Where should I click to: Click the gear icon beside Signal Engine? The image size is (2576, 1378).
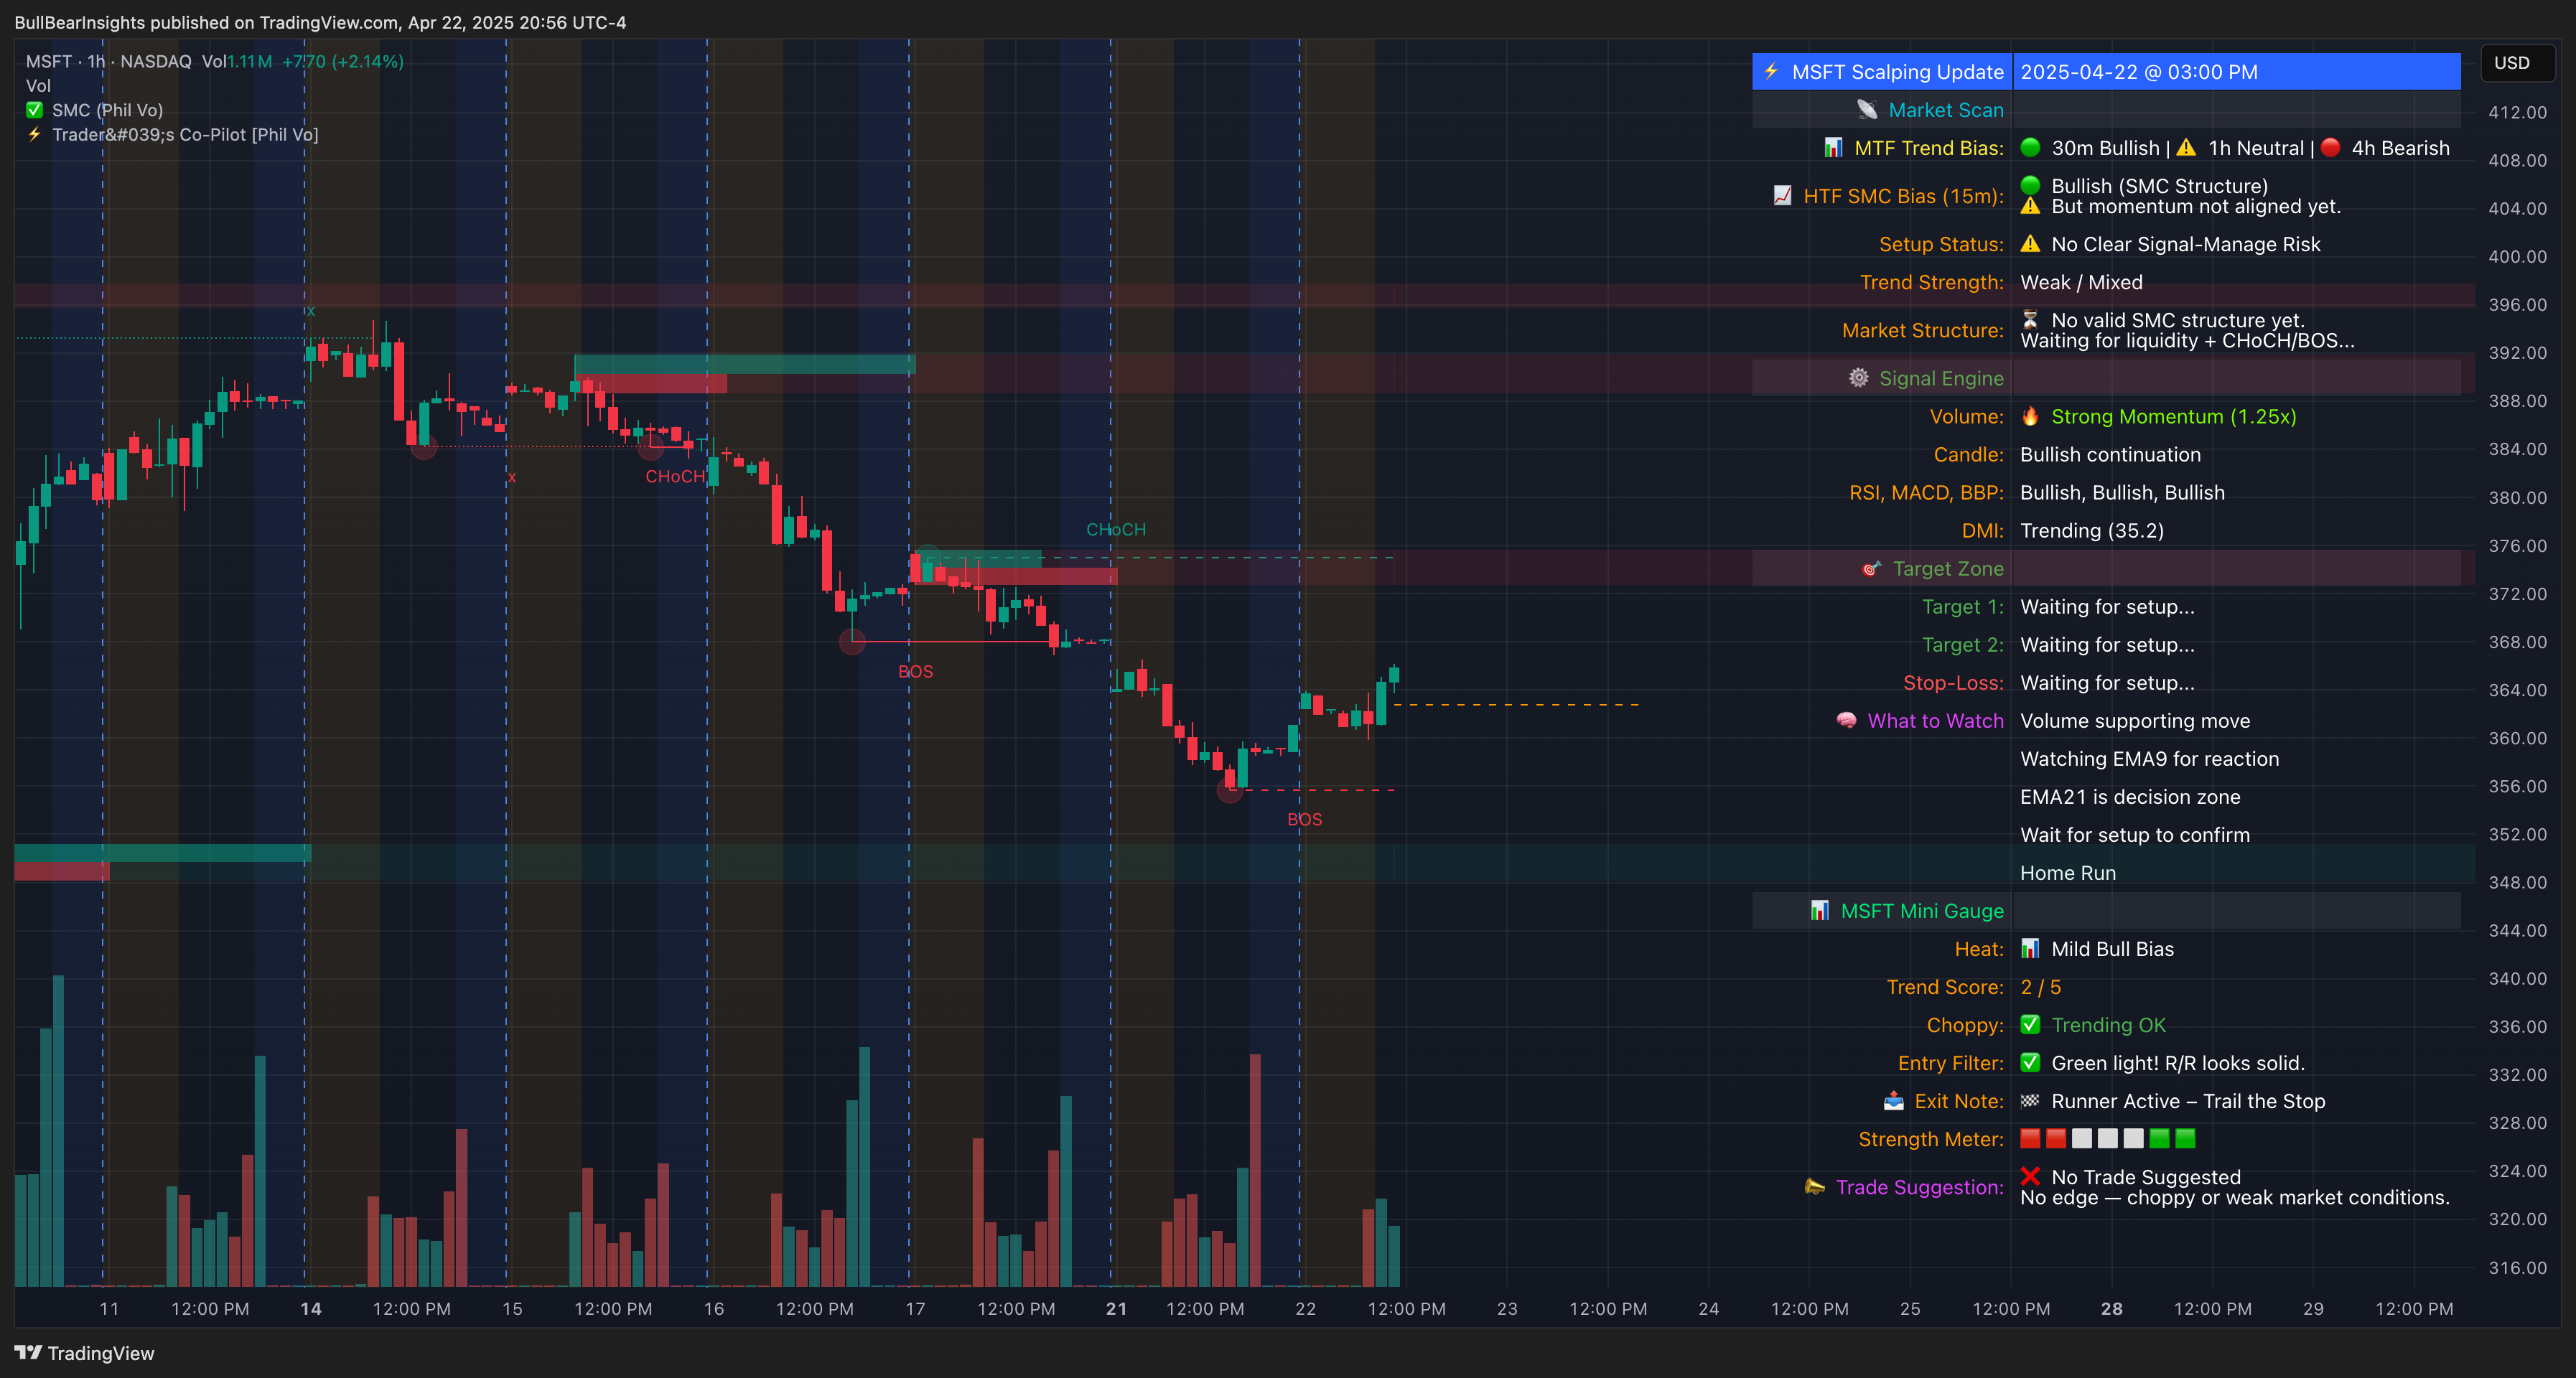[x=1858, y=378]
